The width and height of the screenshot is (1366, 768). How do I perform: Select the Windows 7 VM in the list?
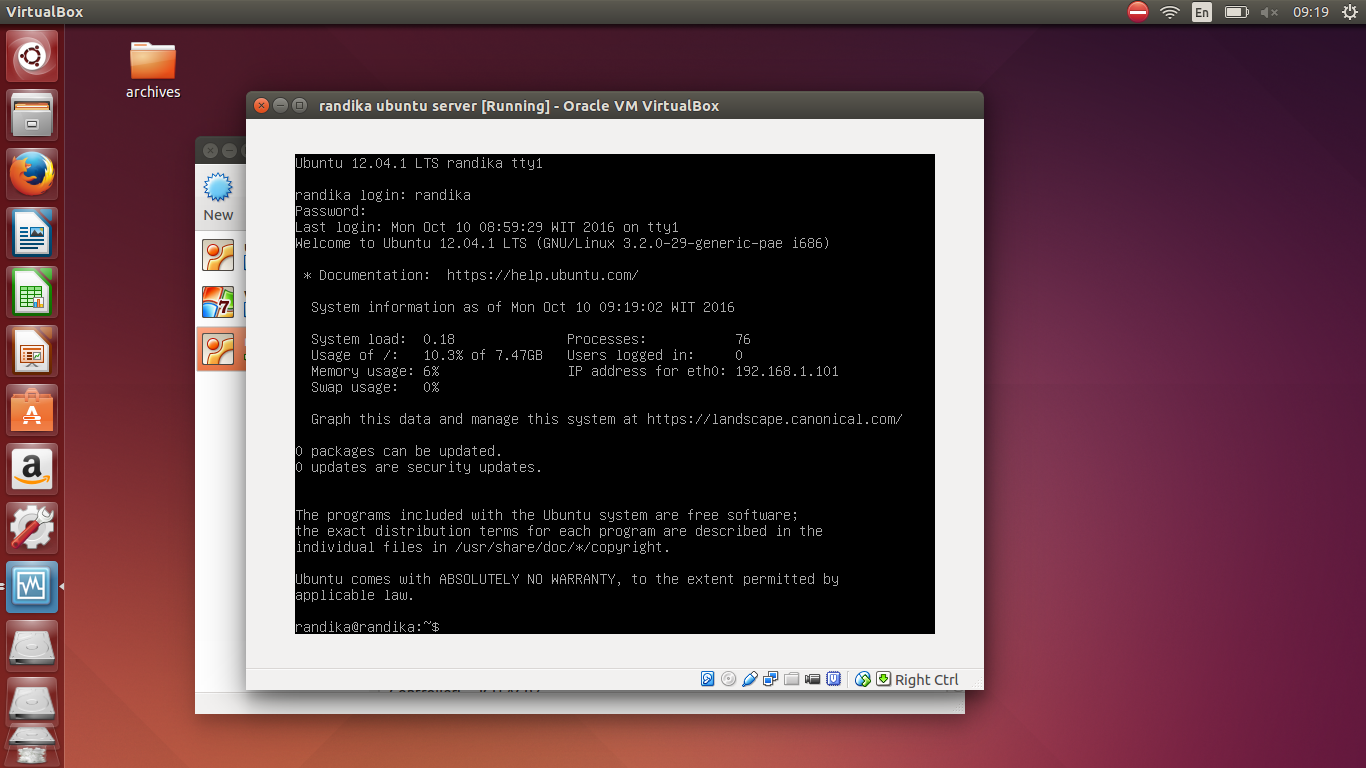coord(218,300)
